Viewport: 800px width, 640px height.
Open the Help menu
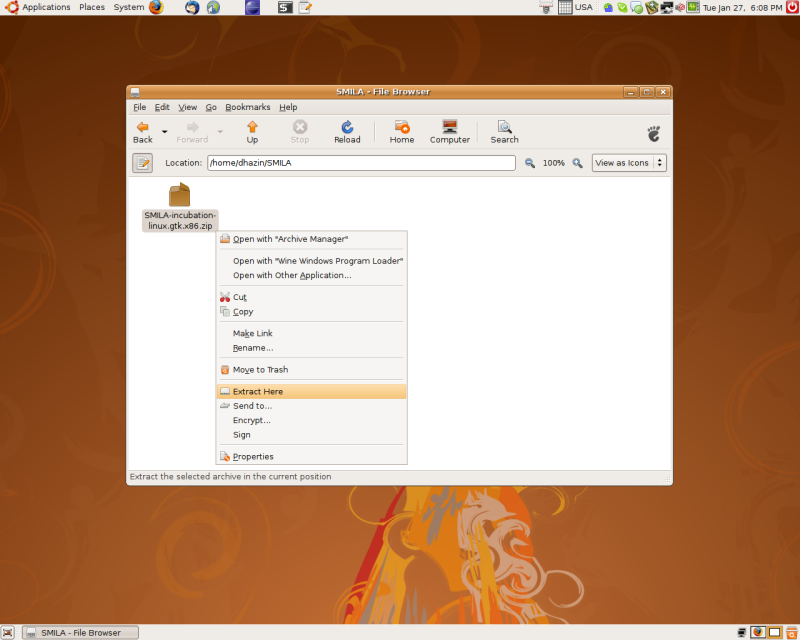coord(288,107)
